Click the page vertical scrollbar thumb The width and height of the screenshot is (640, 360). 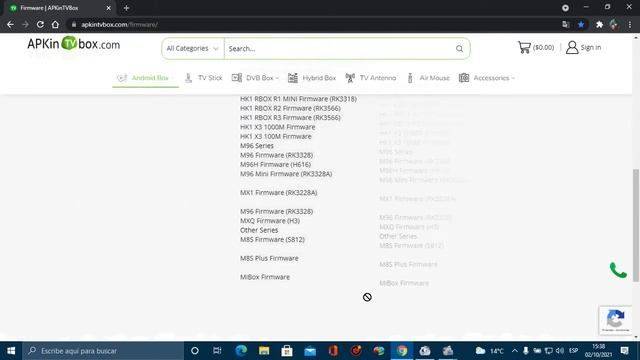(636, 225)
